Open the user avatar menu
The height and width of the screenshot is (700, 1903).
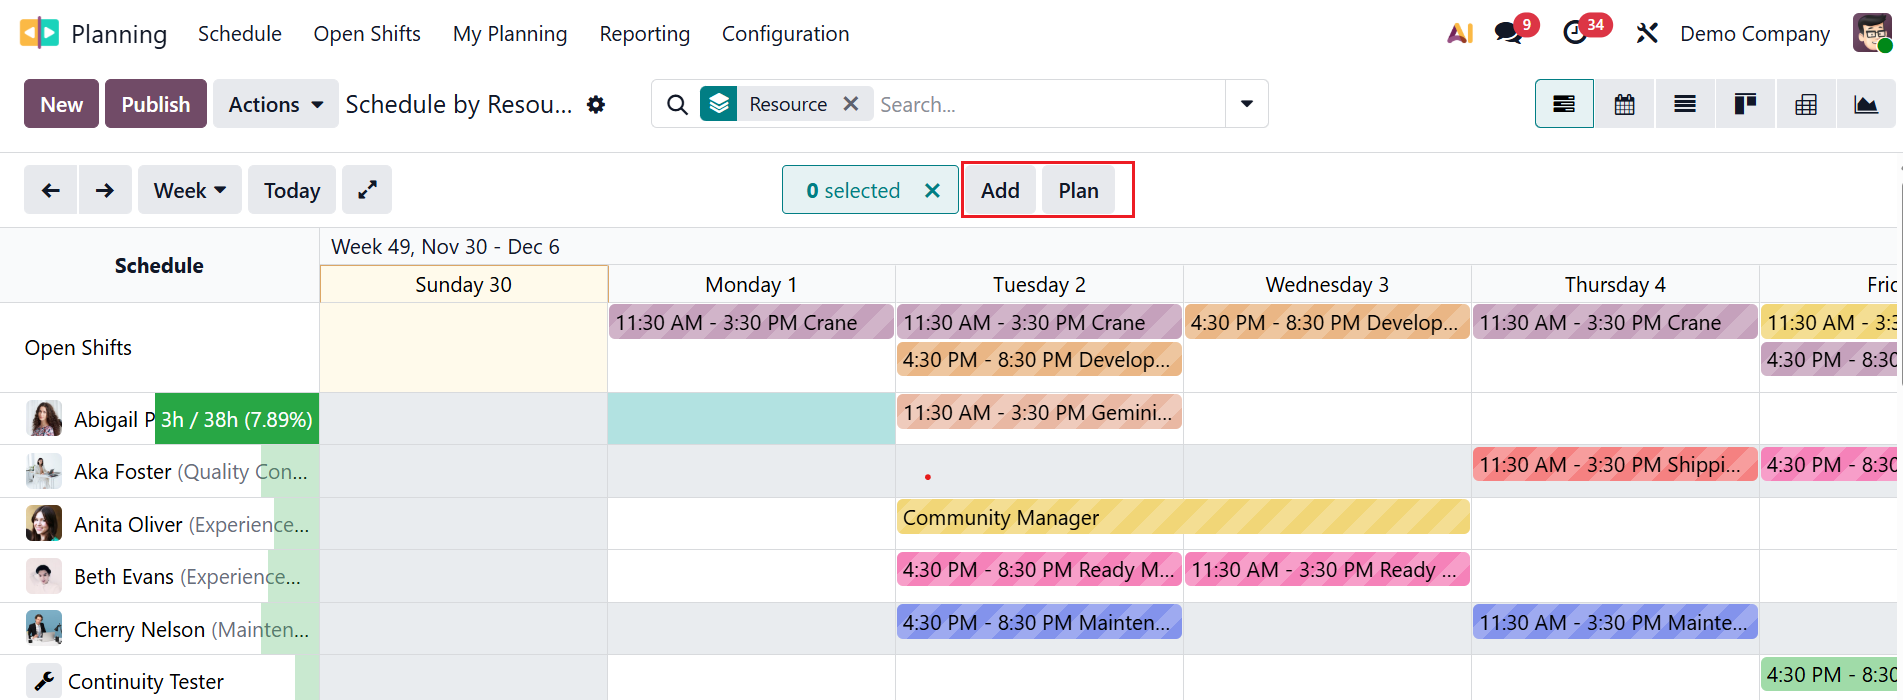pyautogui.click(x=1871, y=33)
